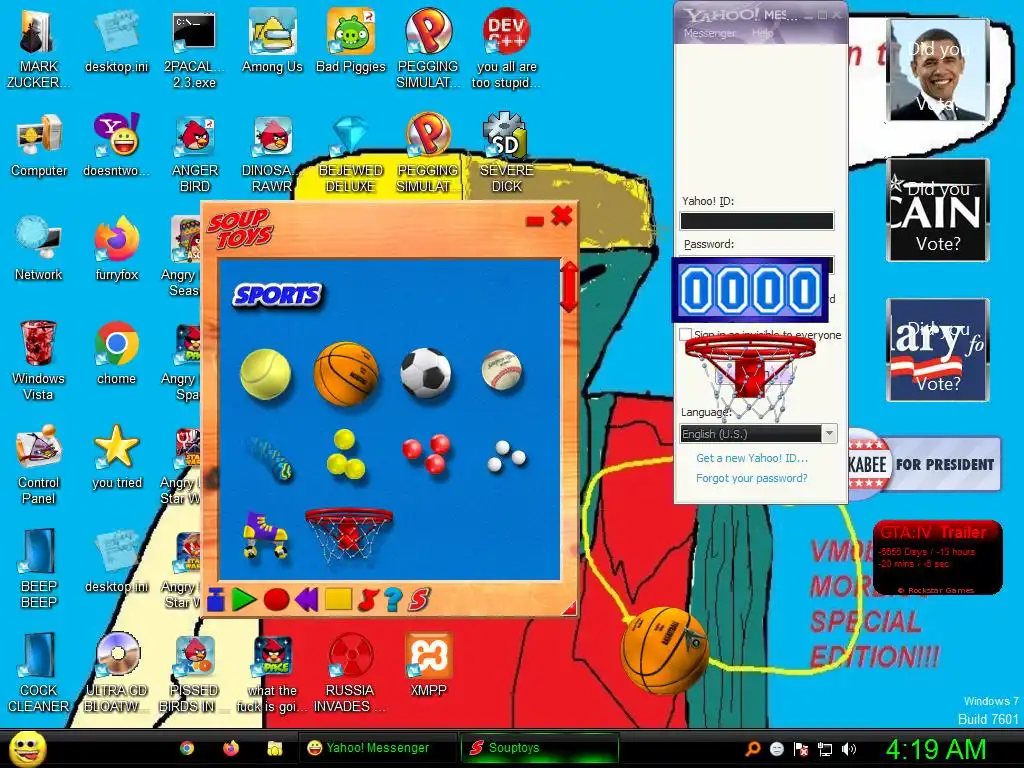Click the Sports category heading
This screenshot has width=1024, height=768.
278,295
